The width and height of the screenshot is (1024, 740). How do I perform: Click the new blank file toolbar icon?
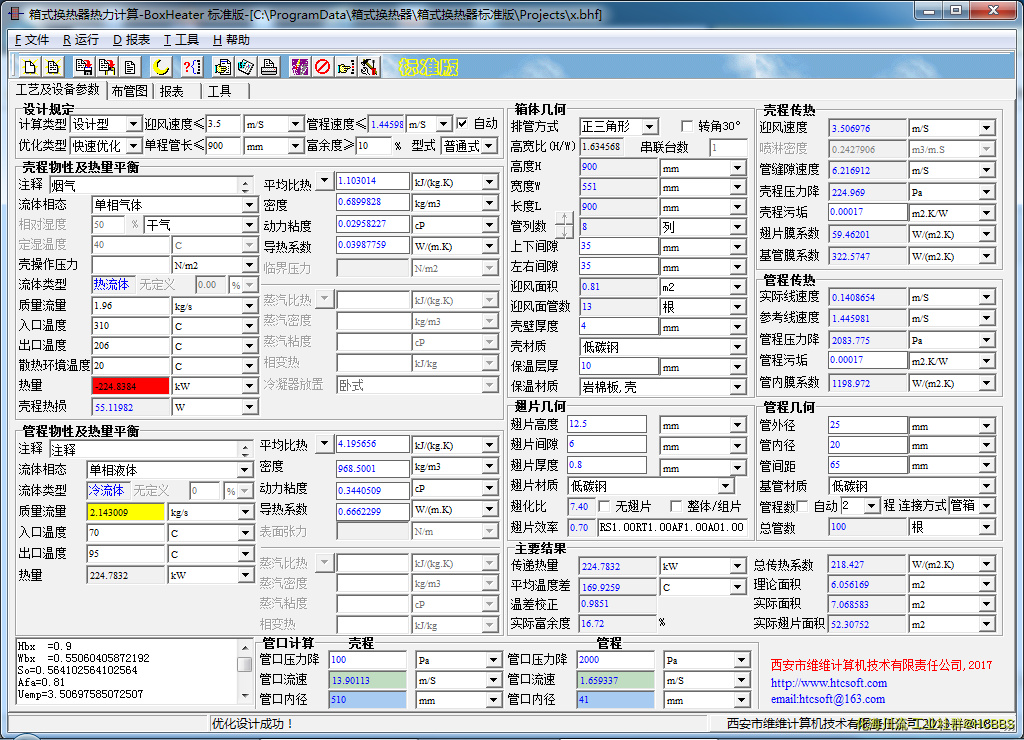point(30,67)
